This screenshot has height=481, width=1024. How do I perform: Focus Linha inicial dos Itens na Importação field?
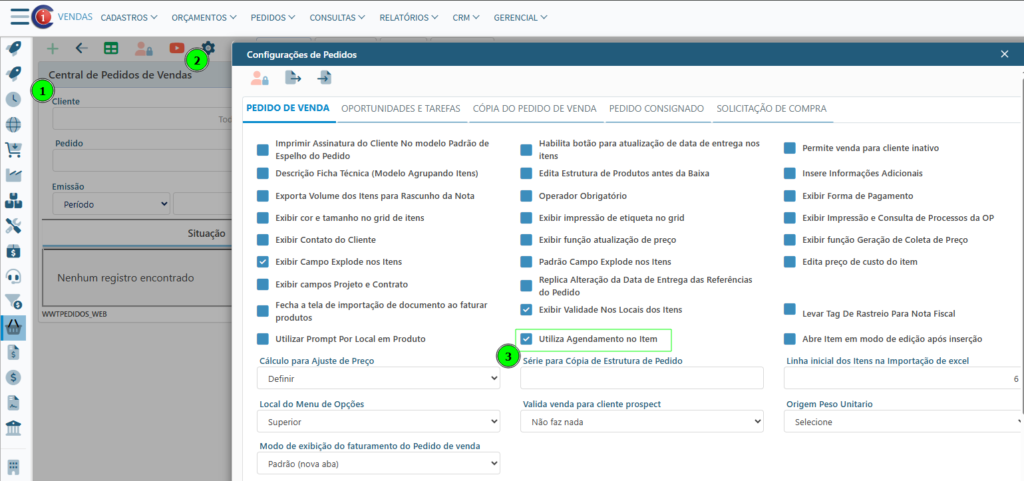(903, 378)
